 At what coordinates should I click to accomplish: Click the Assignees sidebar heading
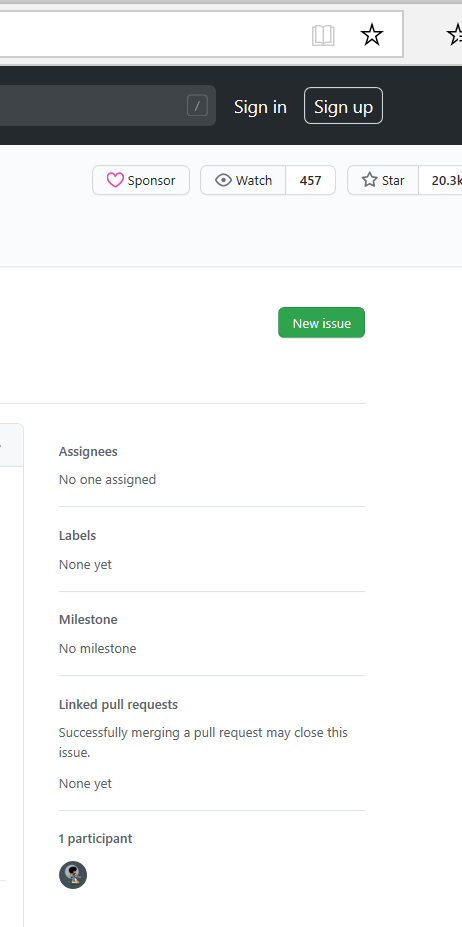tap(88, 452)
